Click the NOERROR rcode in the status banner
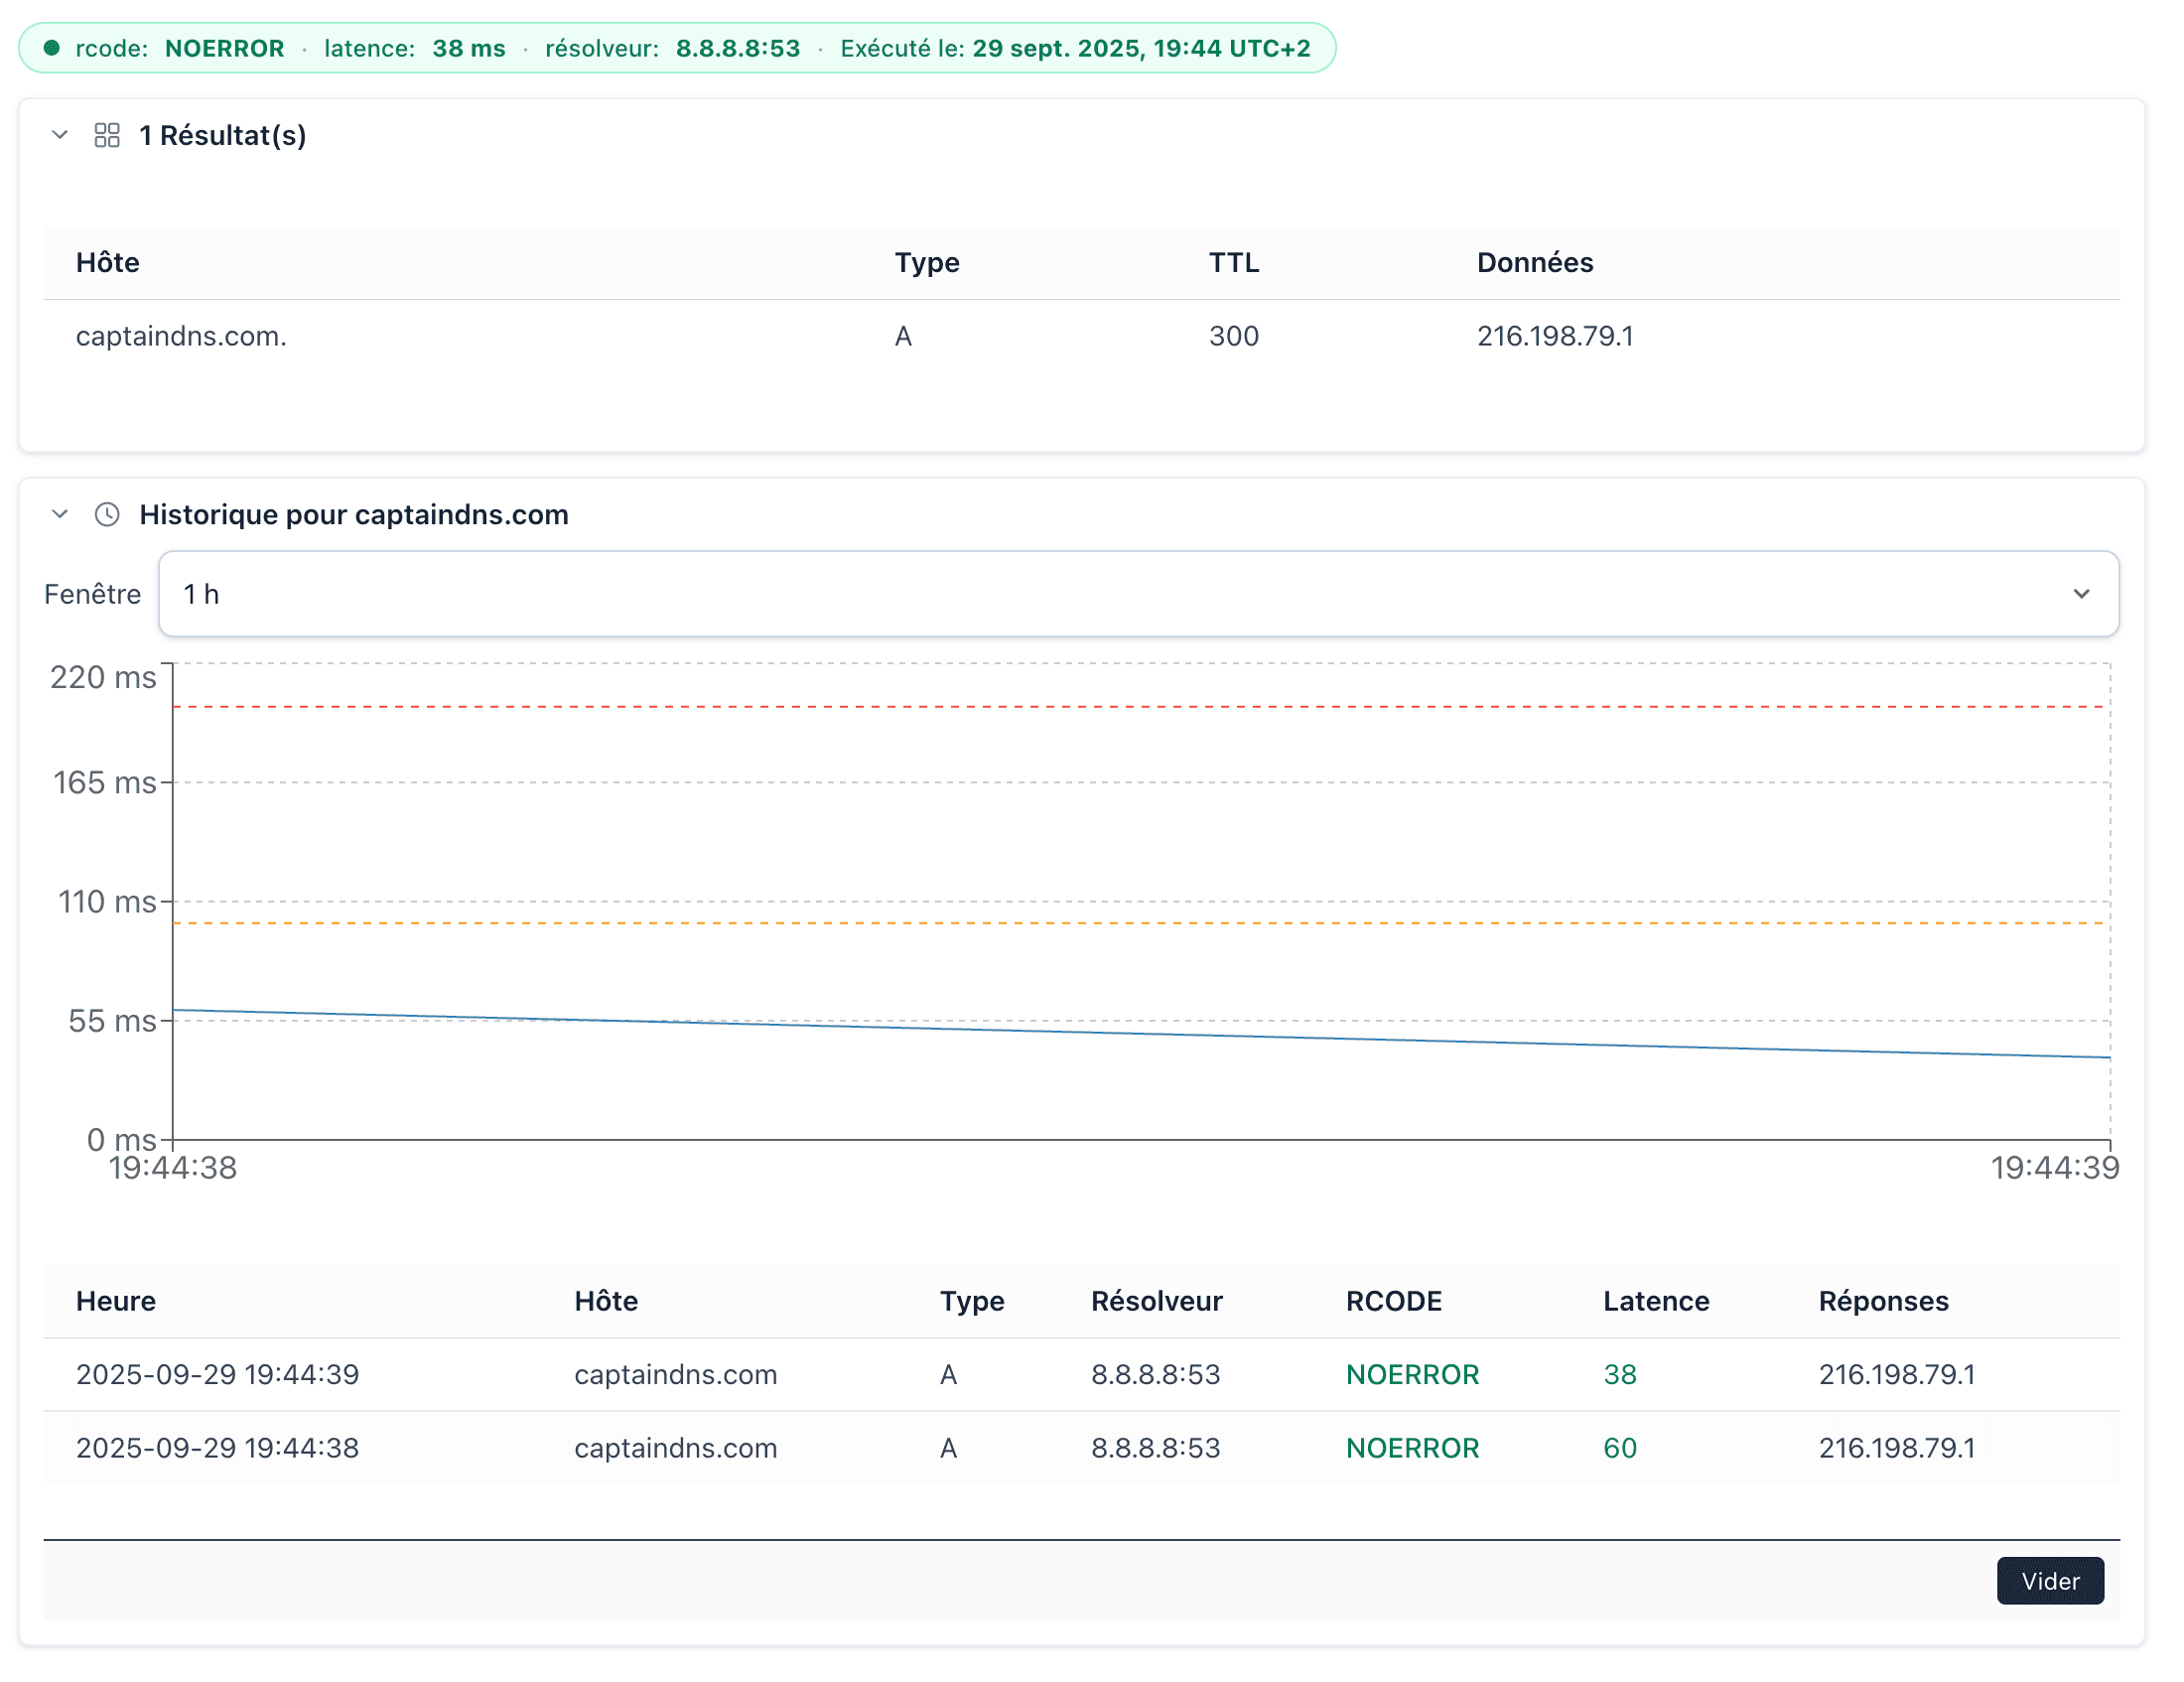This screenshot has height=1682, width=2184. [225, 47]
